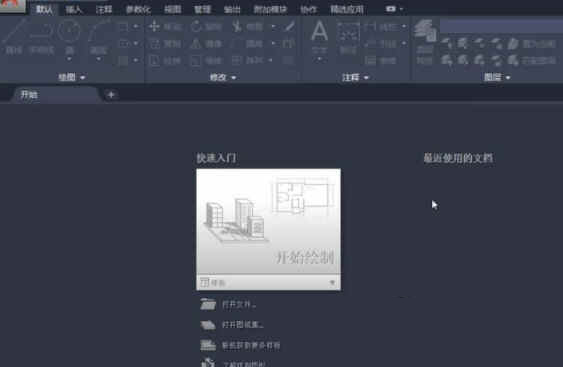The width and height of the screenshot is (563, 367).
Task: Click the 旋转 Rotate tool
Action: pos(206,26)
